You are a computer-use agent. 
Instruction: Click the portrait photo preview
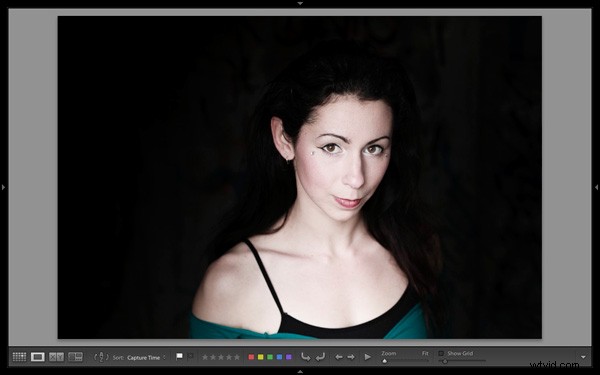click(x=300, y=177)
